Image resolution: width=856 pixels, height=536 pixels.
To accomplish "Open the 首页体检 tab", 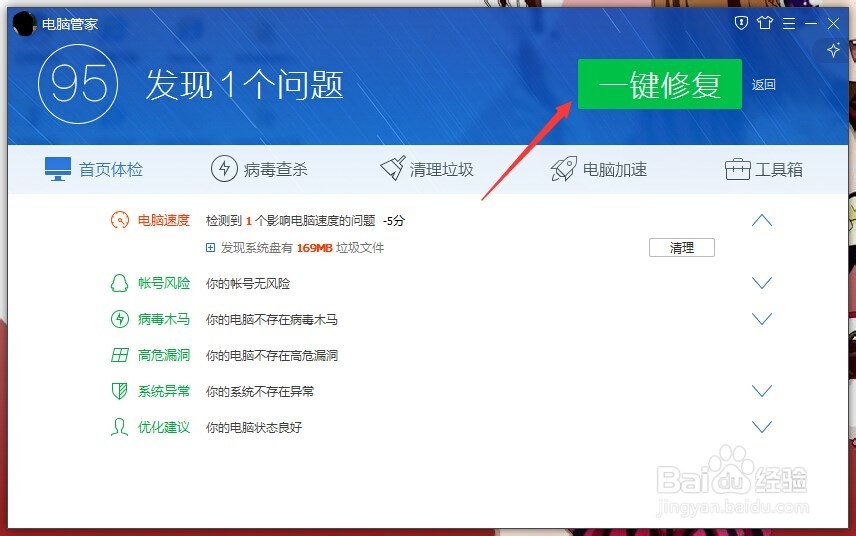I will 94,169.
